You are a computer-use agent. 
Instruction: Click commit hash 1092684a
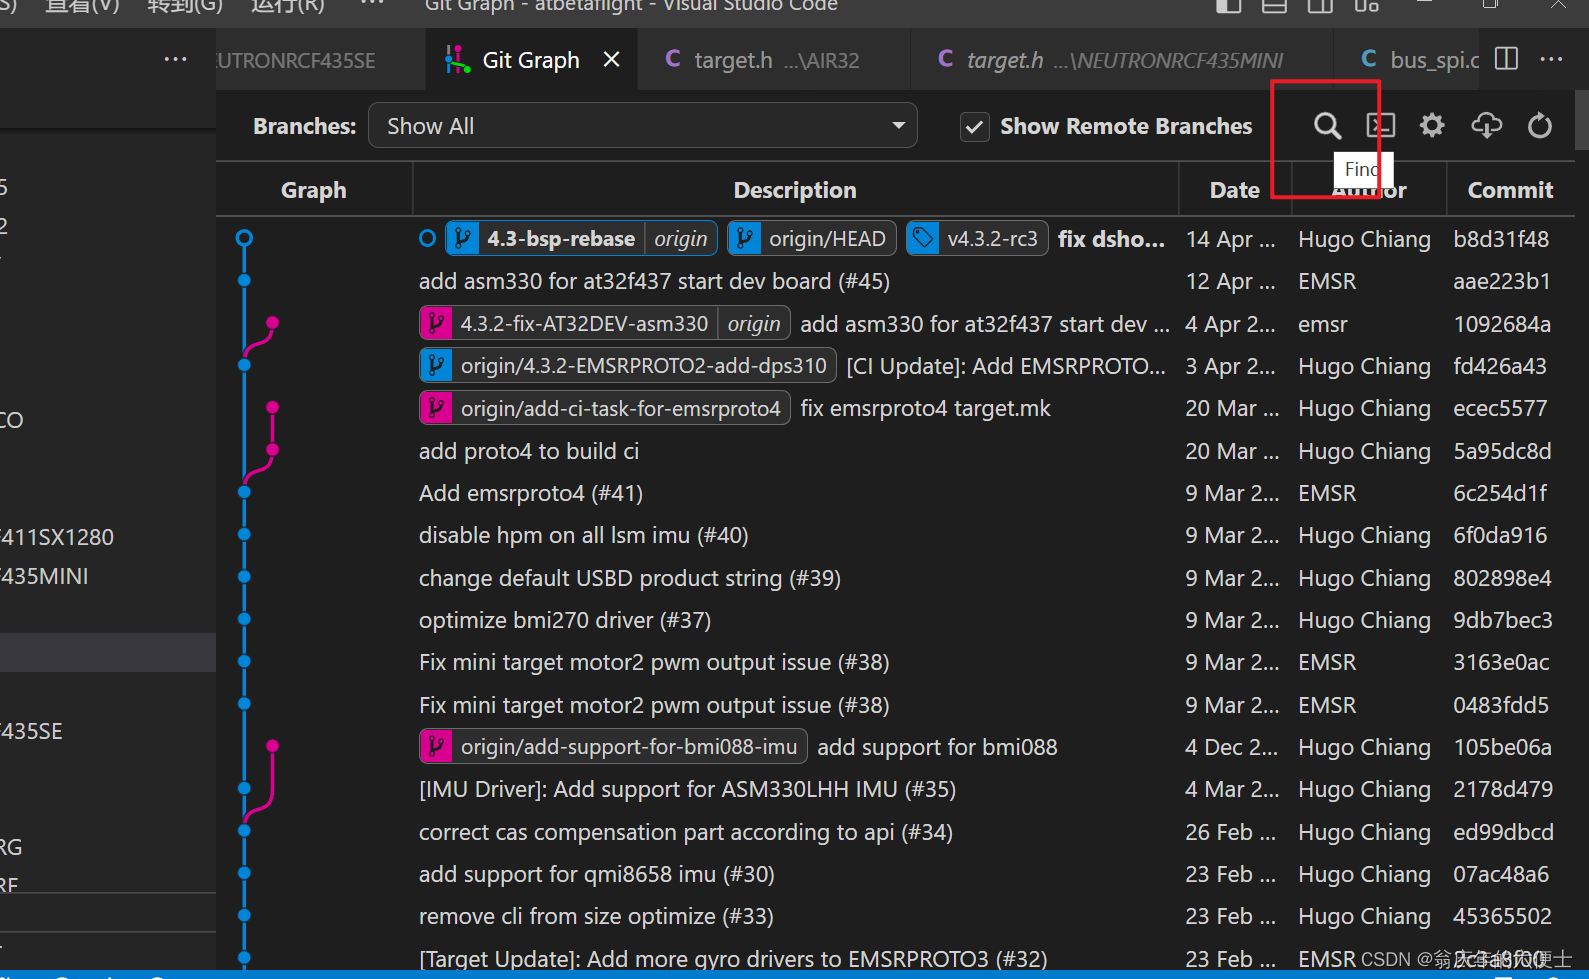pos(1502,324)
